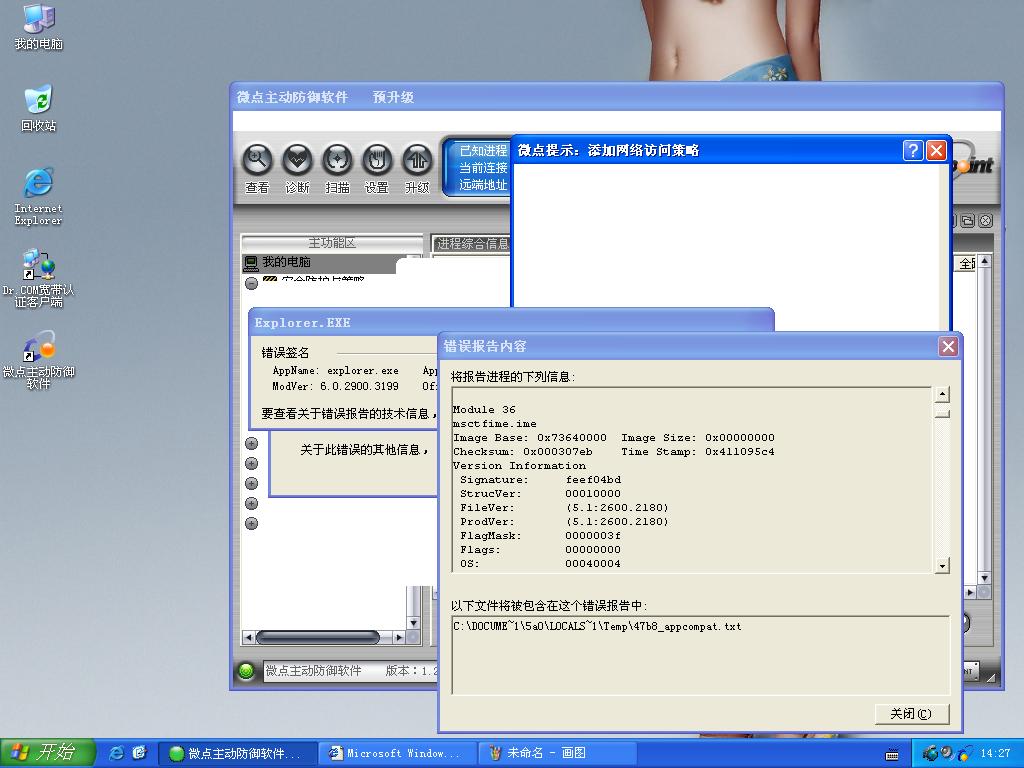Image resolution: width=1024 pixels, height=768 pixels.
Task: Close the 错误报告内容 dialog
Action: (x=948, y=346)
